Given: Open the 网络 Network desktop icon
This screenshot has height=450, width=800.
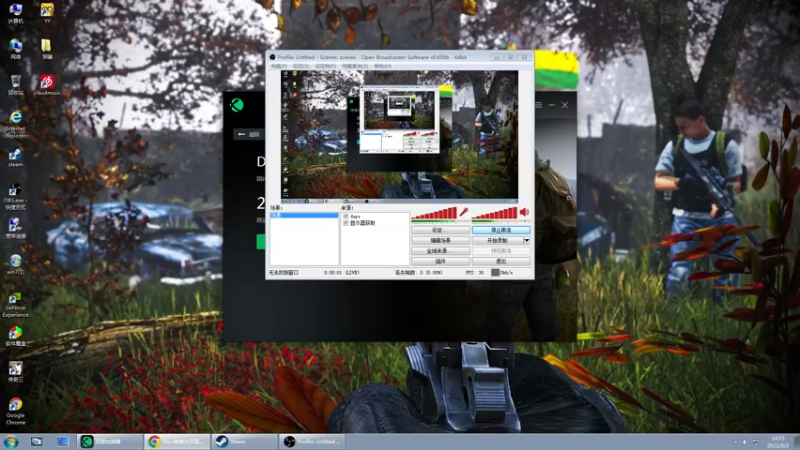Looking at the screenshot, I should click(x=15, y=49).
